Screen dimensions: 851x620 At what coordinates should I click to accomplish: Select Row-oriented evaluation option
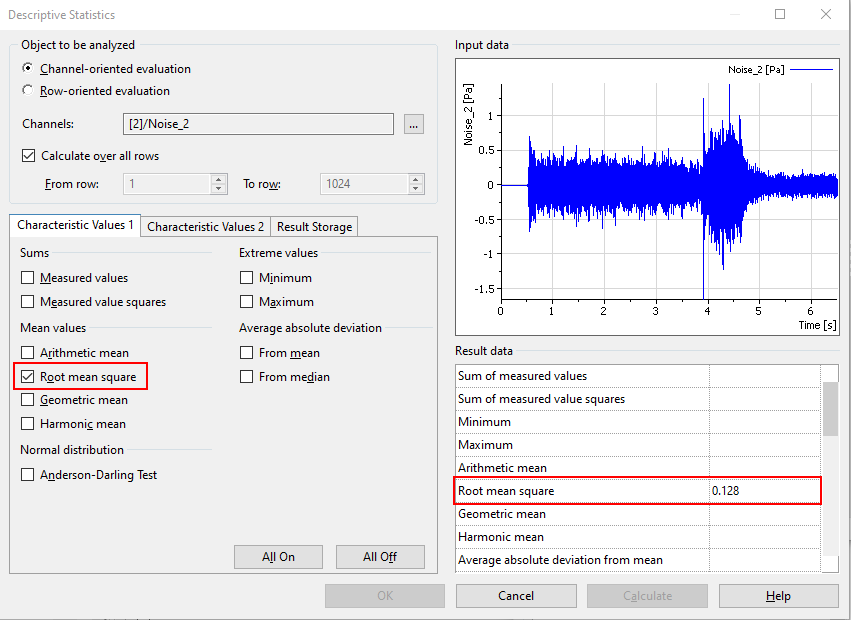point(28,91)
